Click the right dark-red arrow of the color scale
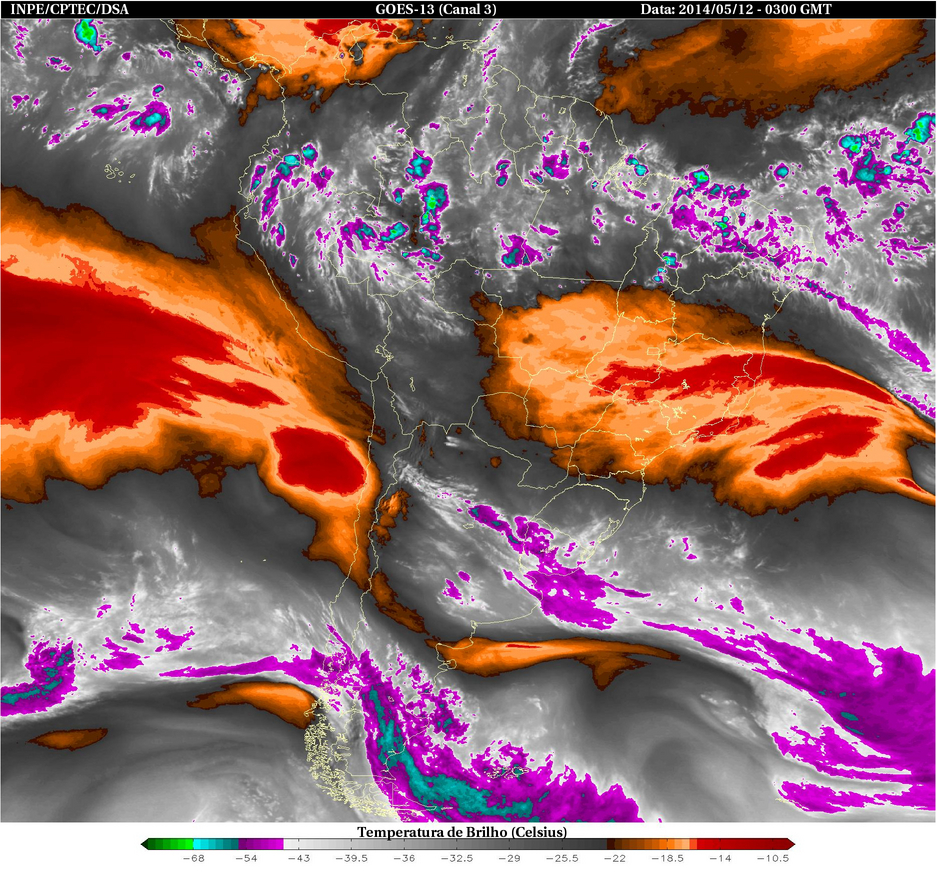The image size is (937, 877). click(x=788, y=845)
